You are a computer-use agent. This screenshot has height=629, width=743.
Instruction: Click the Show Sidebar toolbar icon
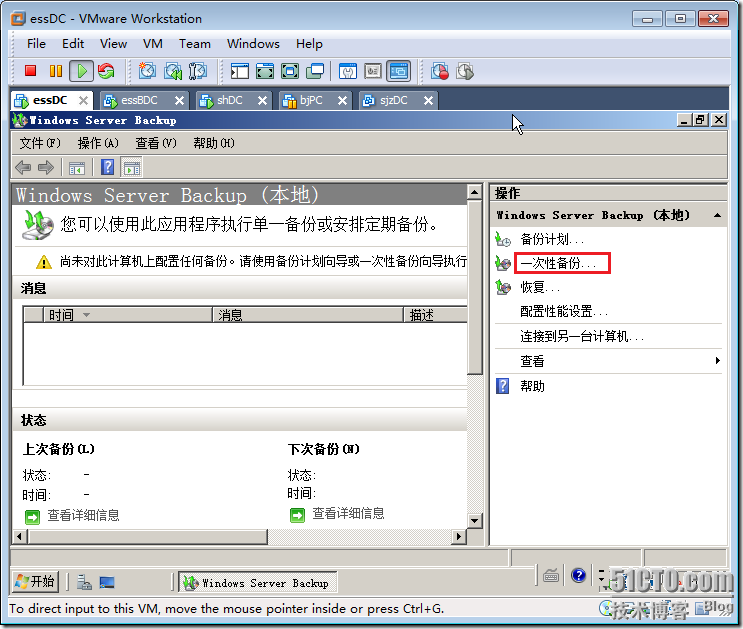pyautogui.click(x=240, y=71)
